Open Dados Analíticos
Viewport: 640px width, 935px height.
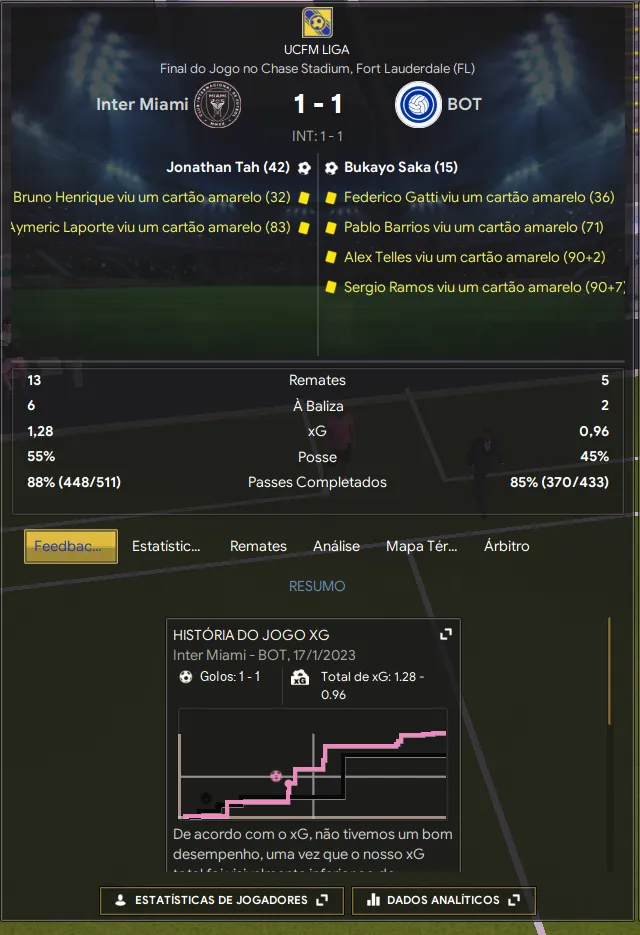pyautogui.click(x=443, y=900)
